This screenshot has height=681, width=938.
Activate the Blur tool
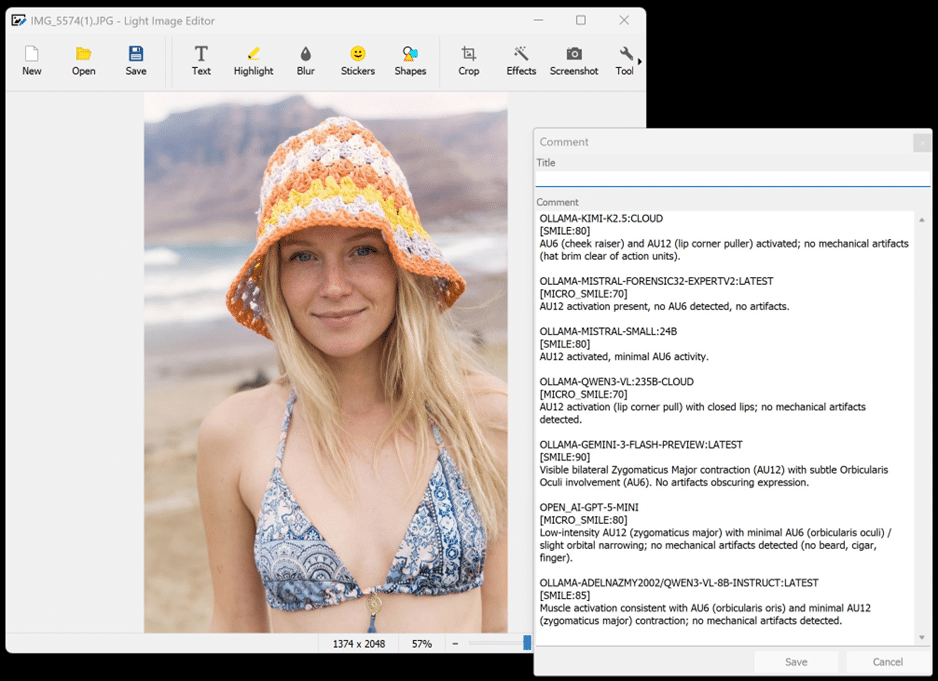click(x=305, y=60)
